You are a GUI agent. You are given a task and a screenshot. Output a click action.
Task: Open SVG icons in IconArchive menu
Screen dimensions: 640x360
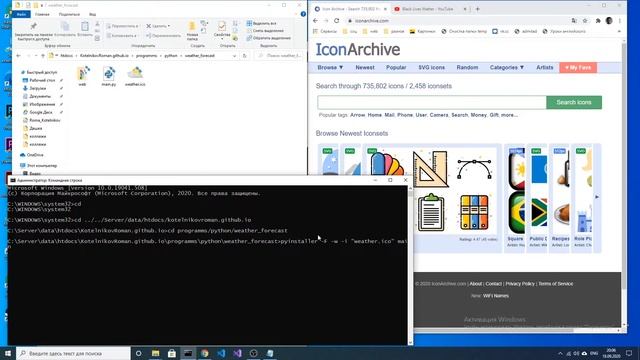point(431,67)
